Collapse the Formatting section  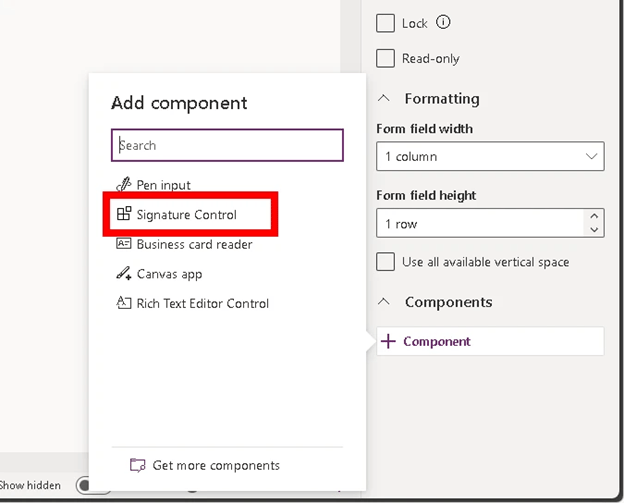[x=384, y=98]
